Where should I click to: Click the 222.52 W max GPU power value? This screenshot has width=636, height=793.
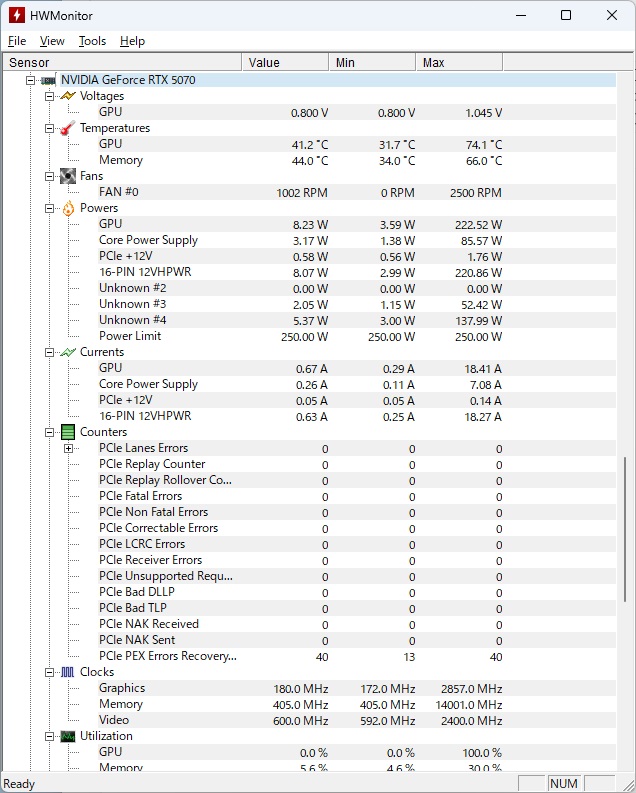pos(478,225)
